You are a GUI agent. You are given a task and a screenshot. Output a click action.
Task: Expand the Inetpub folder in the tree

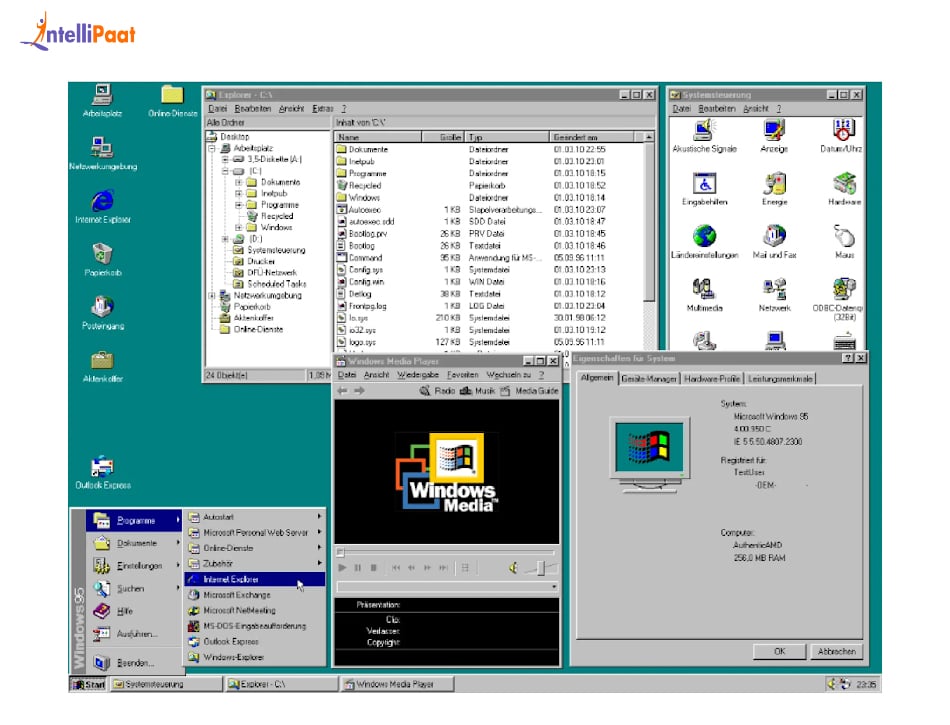click(239, 194)
